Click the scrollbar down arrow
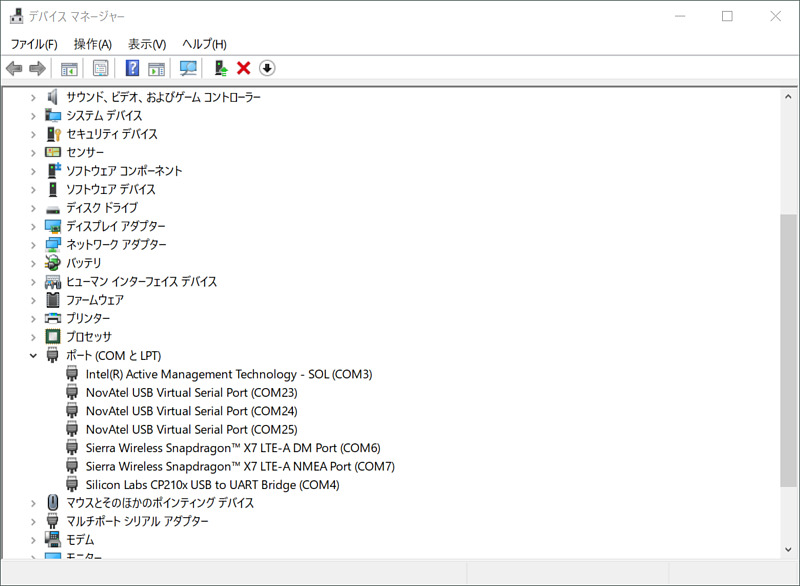 point(788,549)
